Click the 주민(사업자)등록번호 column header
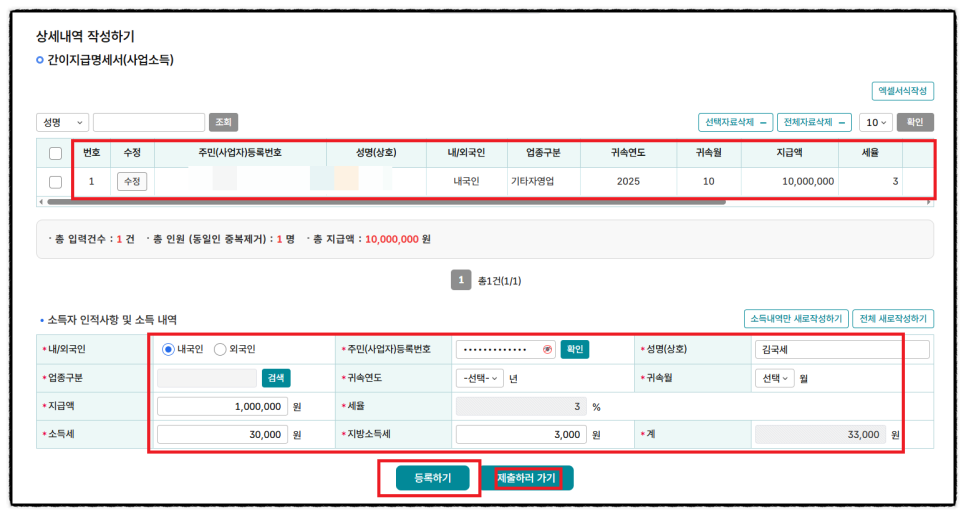 pos(240,153)
